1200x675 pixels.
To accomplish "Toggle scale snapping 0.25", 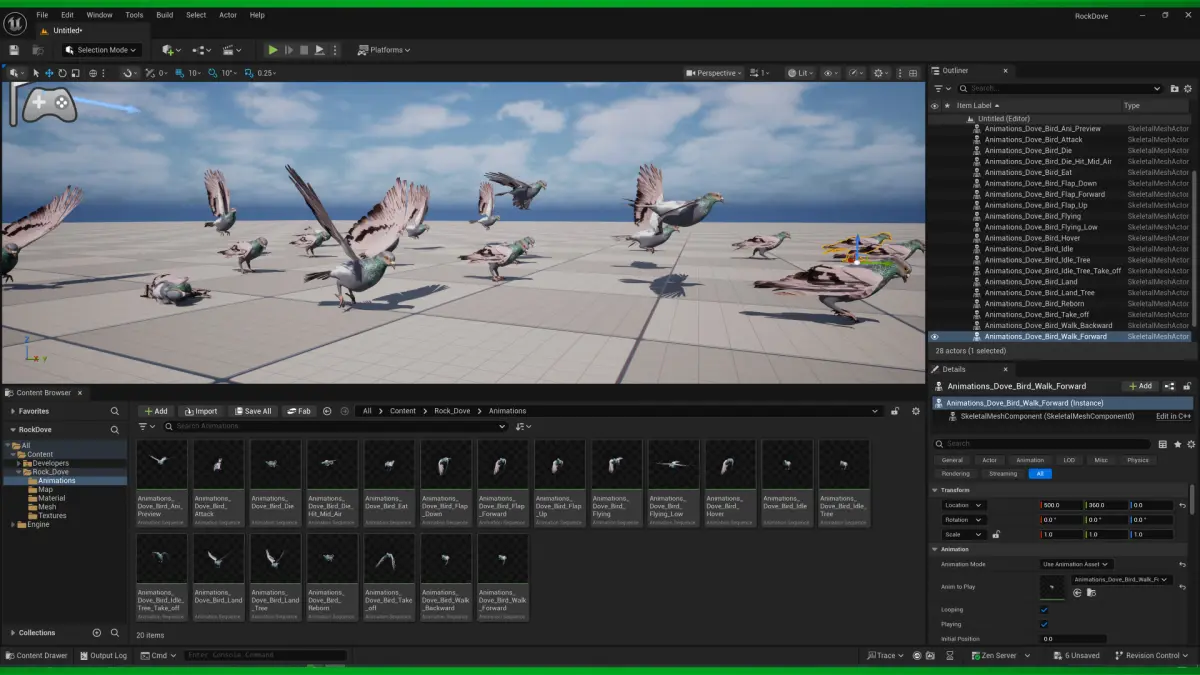I will pyautogui.click(x=249, y=73).
